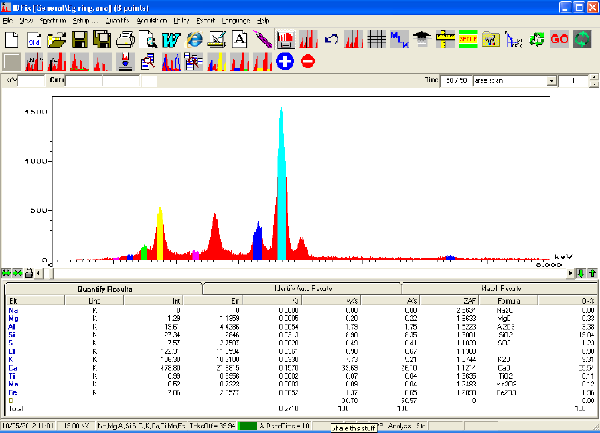Open print preview with the magnifier page icon
600x433 pixels.
pyautogui.click(x=148, y=39)
